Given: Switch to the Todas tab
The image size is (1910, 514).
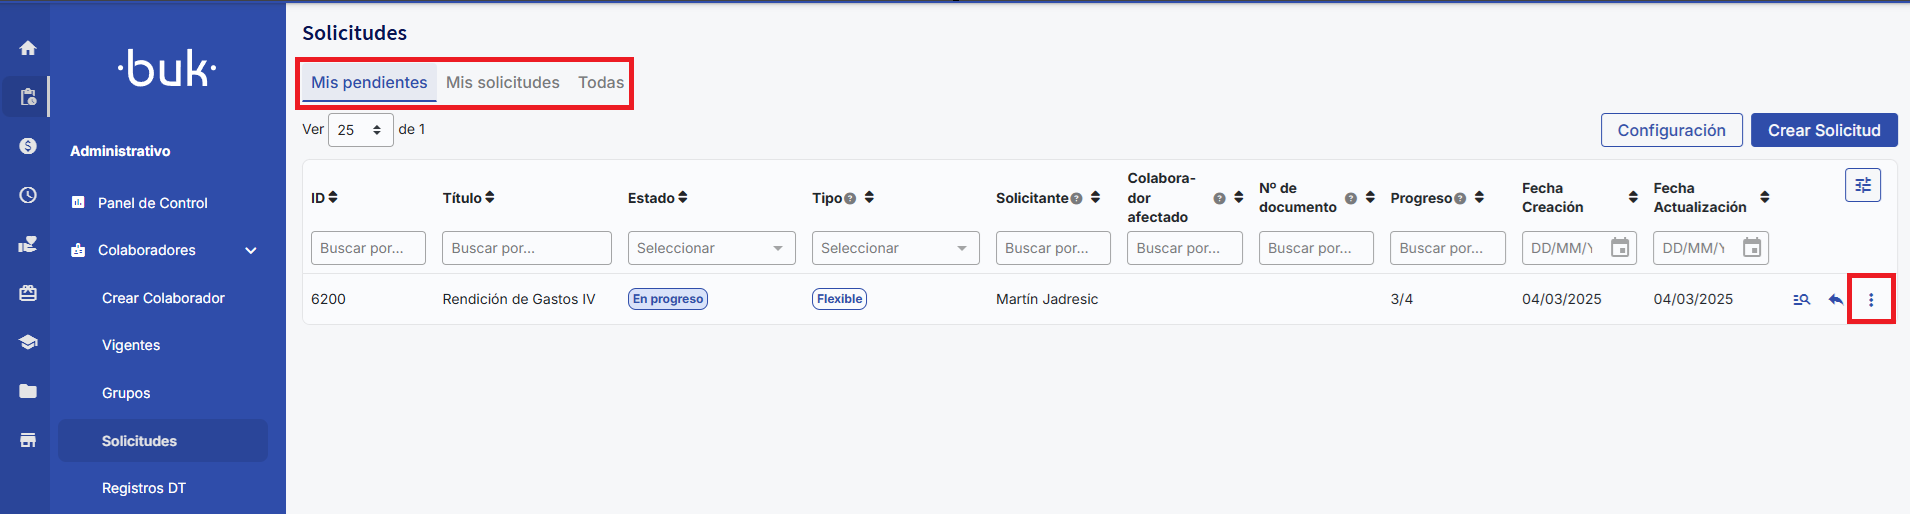Looking at the screenshot, I should click(601, 82).
